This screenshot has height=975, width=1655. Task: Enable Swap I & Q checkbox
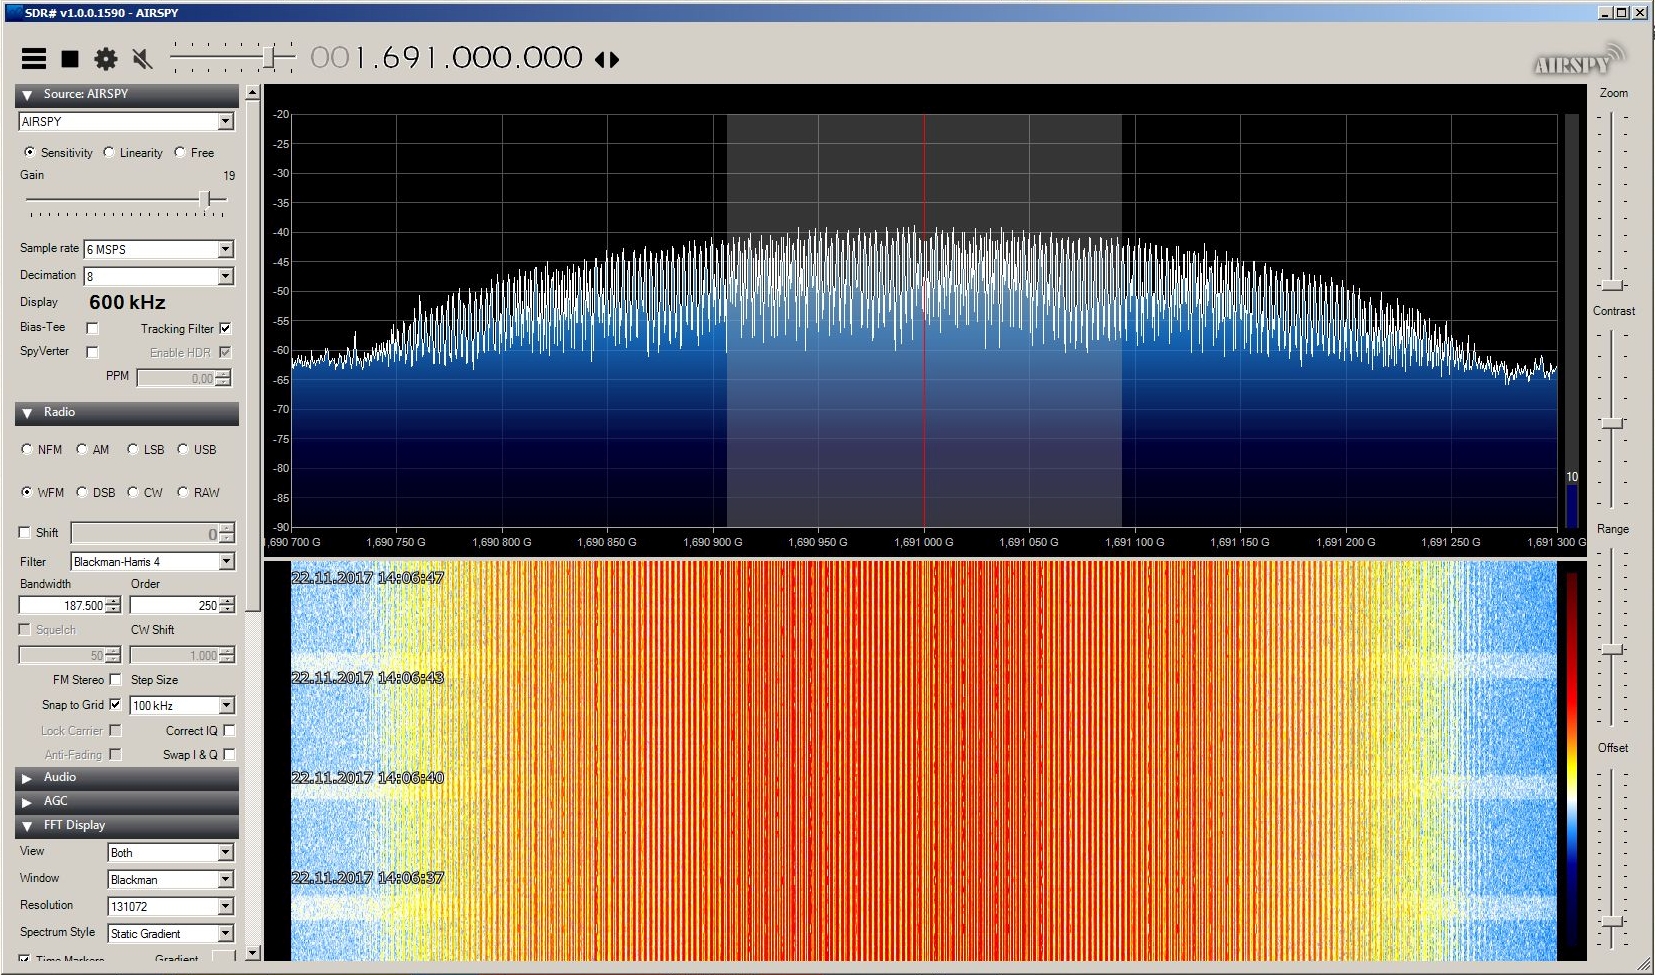[x=230, y=755]
